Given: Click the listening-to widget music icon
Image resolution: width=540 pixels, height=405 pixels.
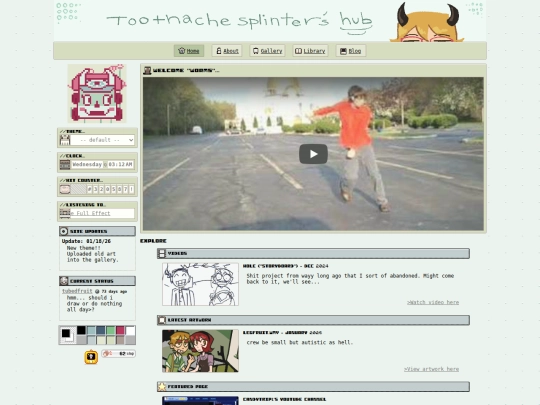Looking at the screenshot, I should pyautogui.click(x=65, y=214).
